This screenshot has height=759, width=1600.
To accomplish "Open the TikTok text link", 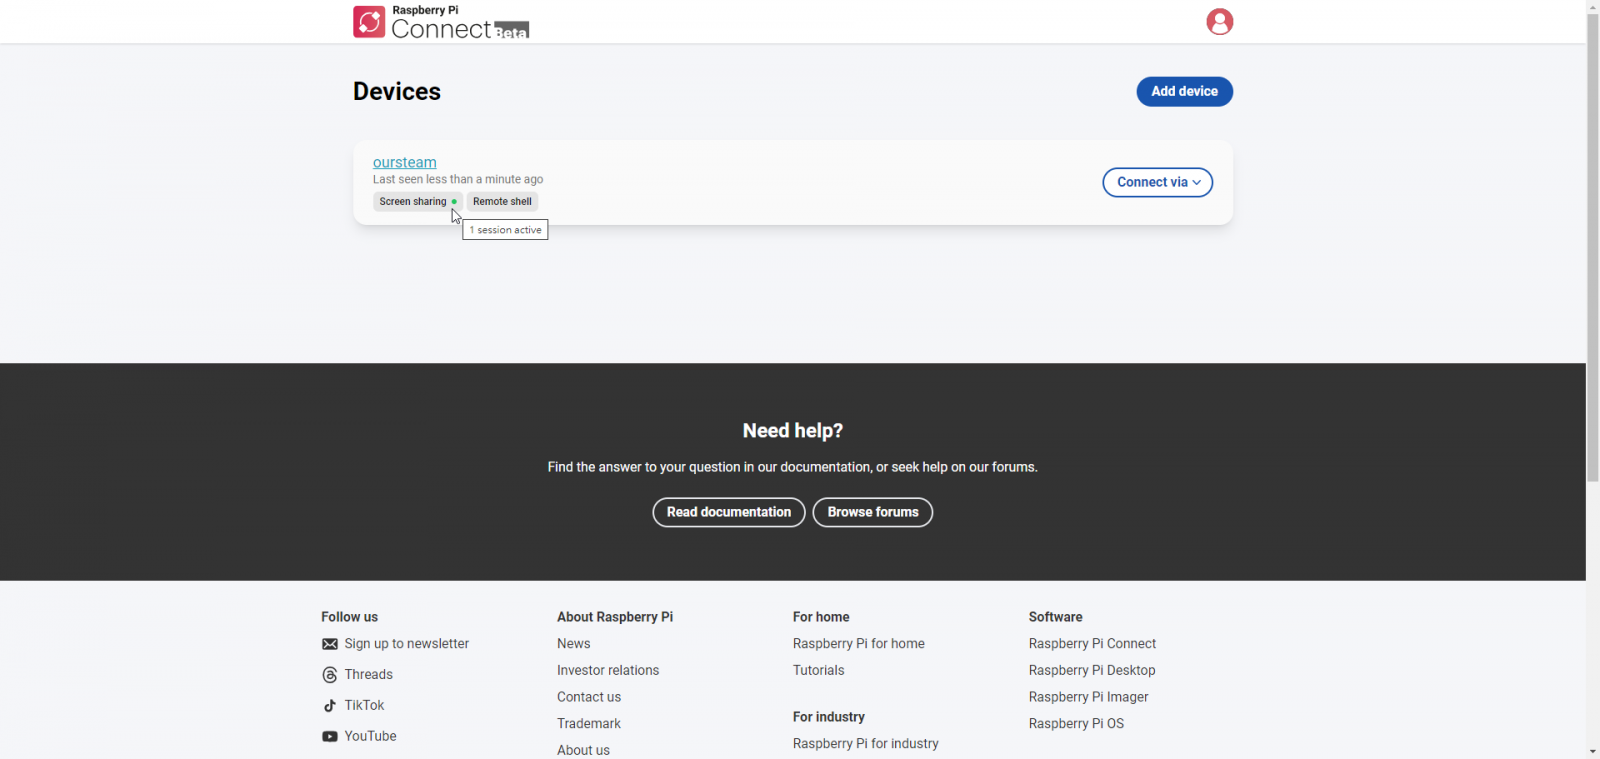I will click(364, 706).
